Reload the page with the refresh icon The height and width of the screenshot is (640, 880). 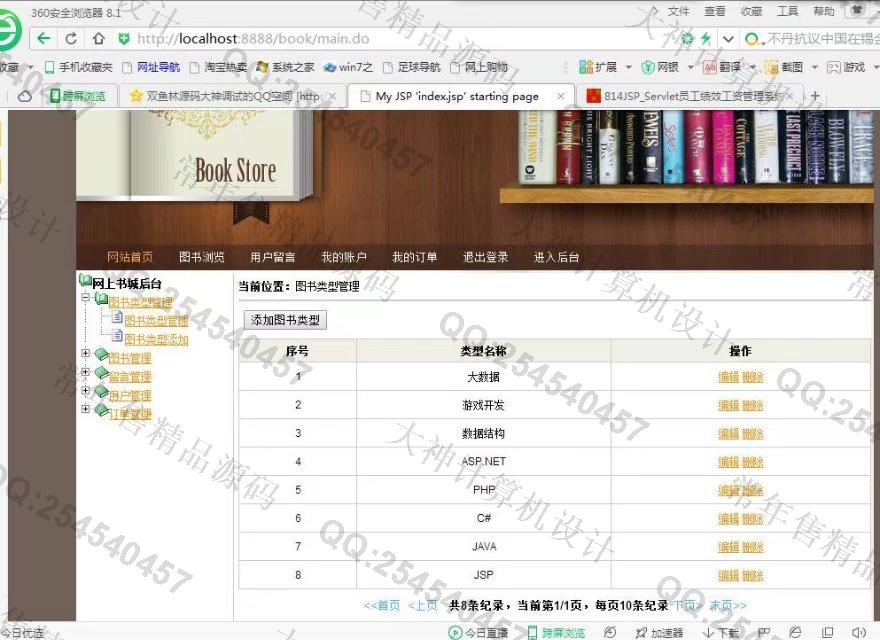tap(71, 39)
